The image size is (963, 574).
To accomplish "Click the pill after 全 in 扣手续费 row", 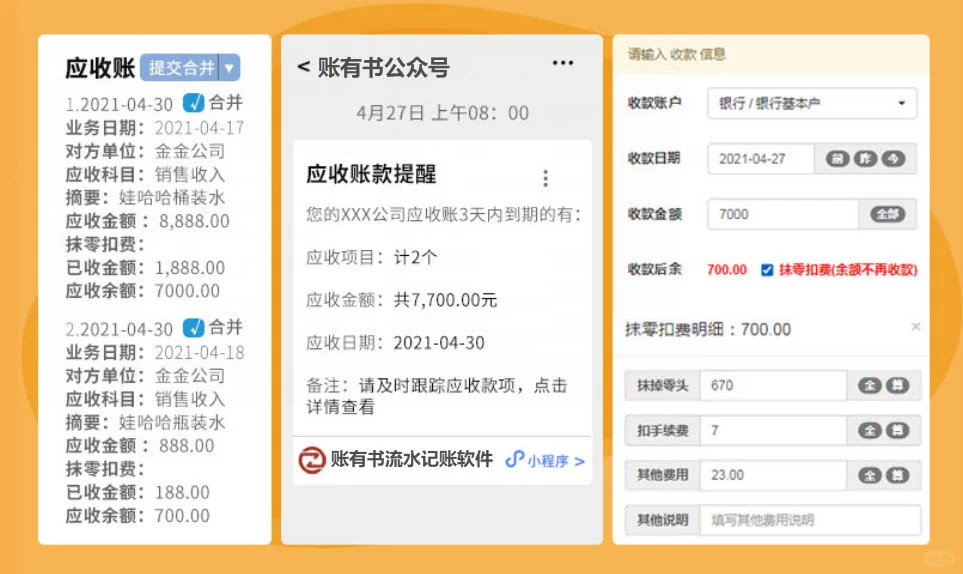I will tap(897, 430).
